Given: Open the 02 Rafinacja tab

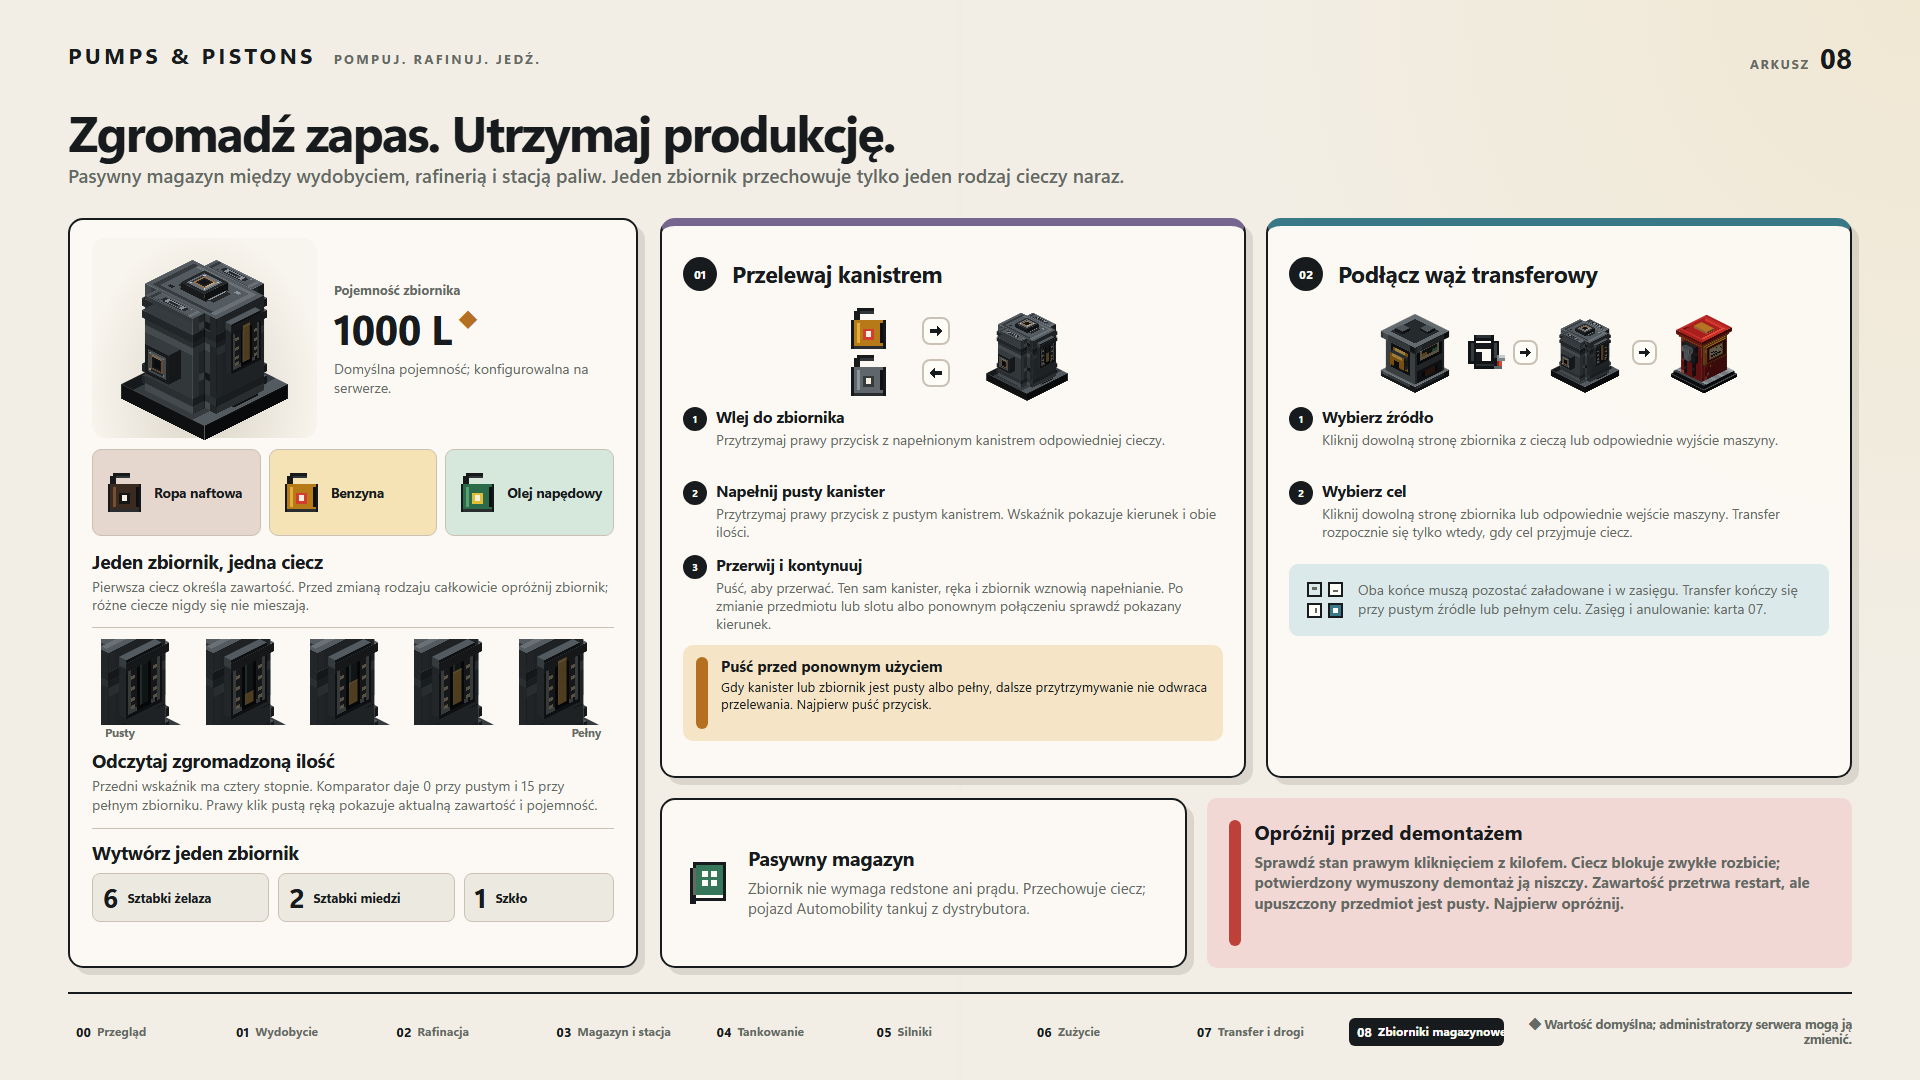Looking at the screenshot, I should coord(433,1032).
